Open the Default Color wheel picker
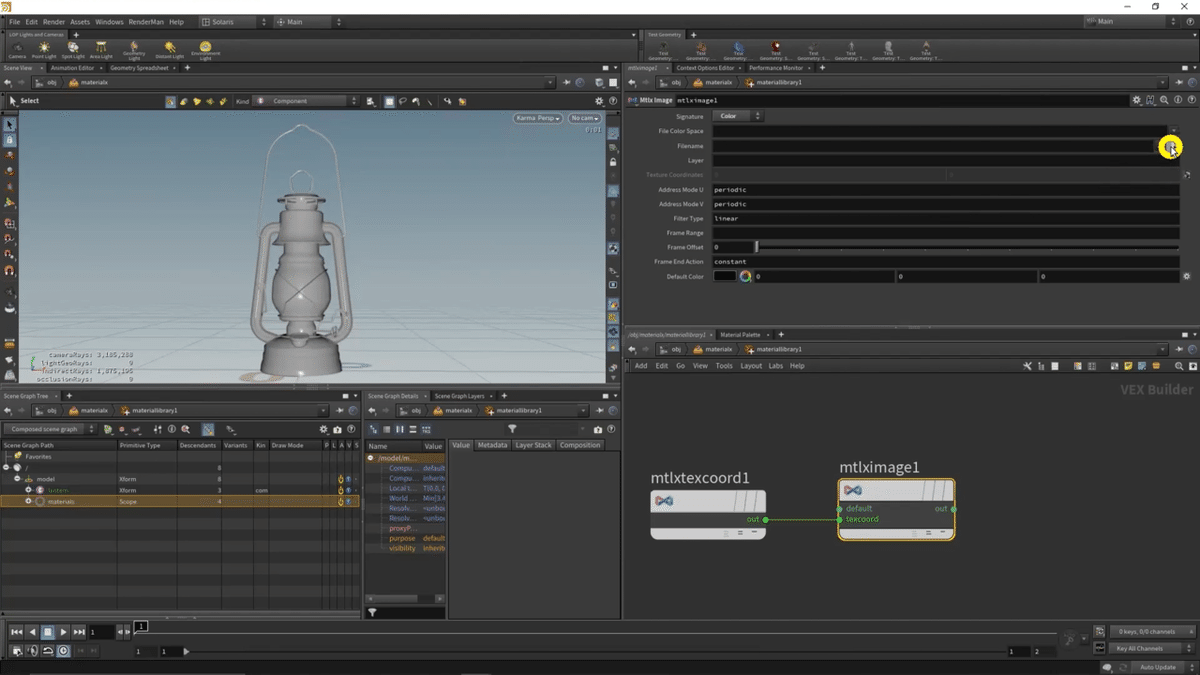The image size is (1200, 675). (x=745, y=276)
